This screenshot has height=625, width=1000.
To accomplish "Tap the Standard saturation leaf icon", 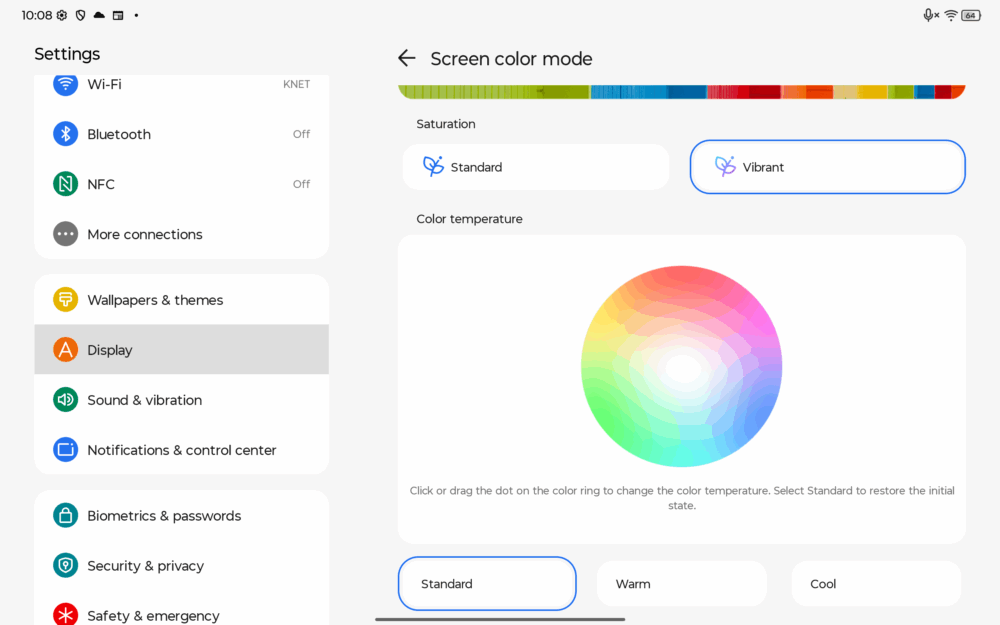I will coord(433,166).
